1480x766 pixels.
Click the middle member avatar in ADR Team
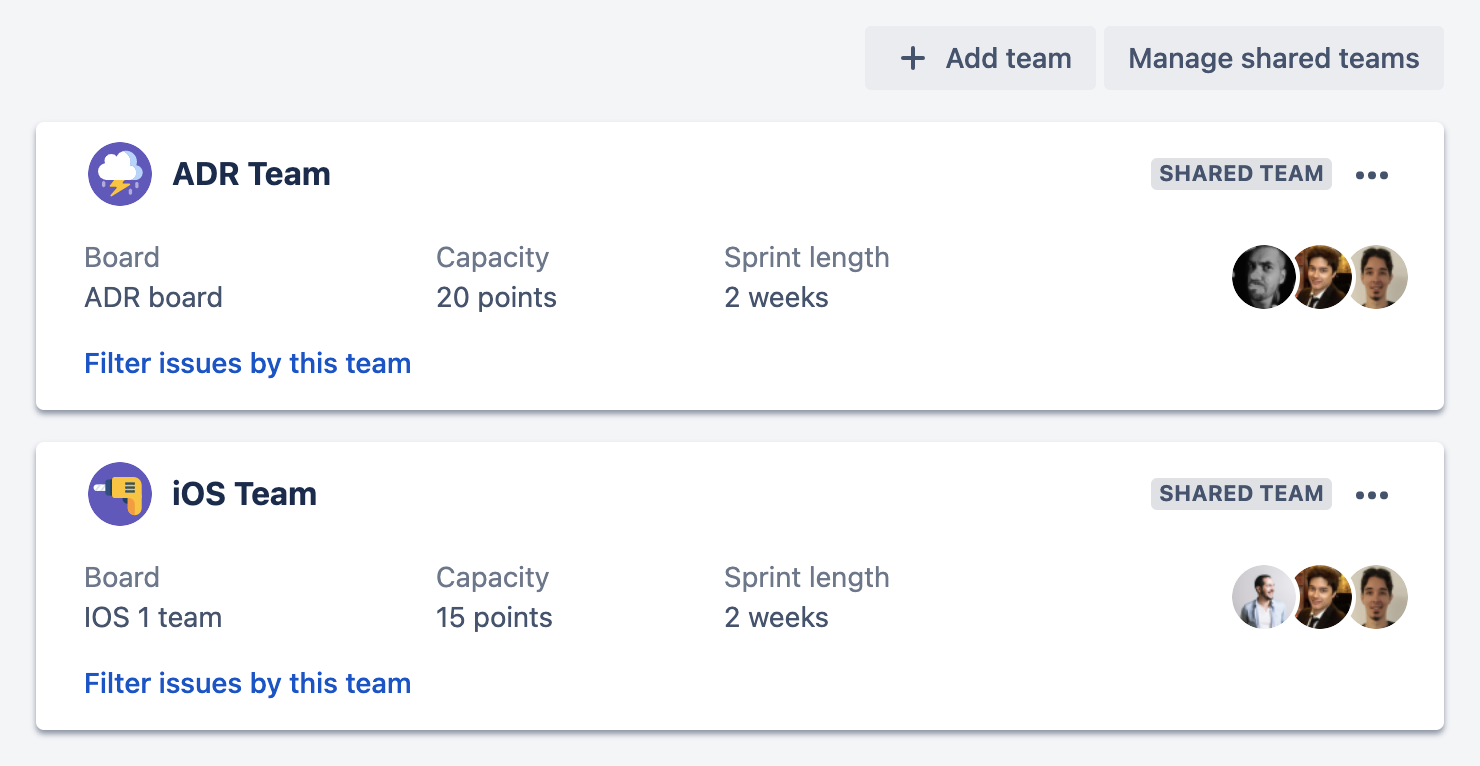tap(1320, 277)
